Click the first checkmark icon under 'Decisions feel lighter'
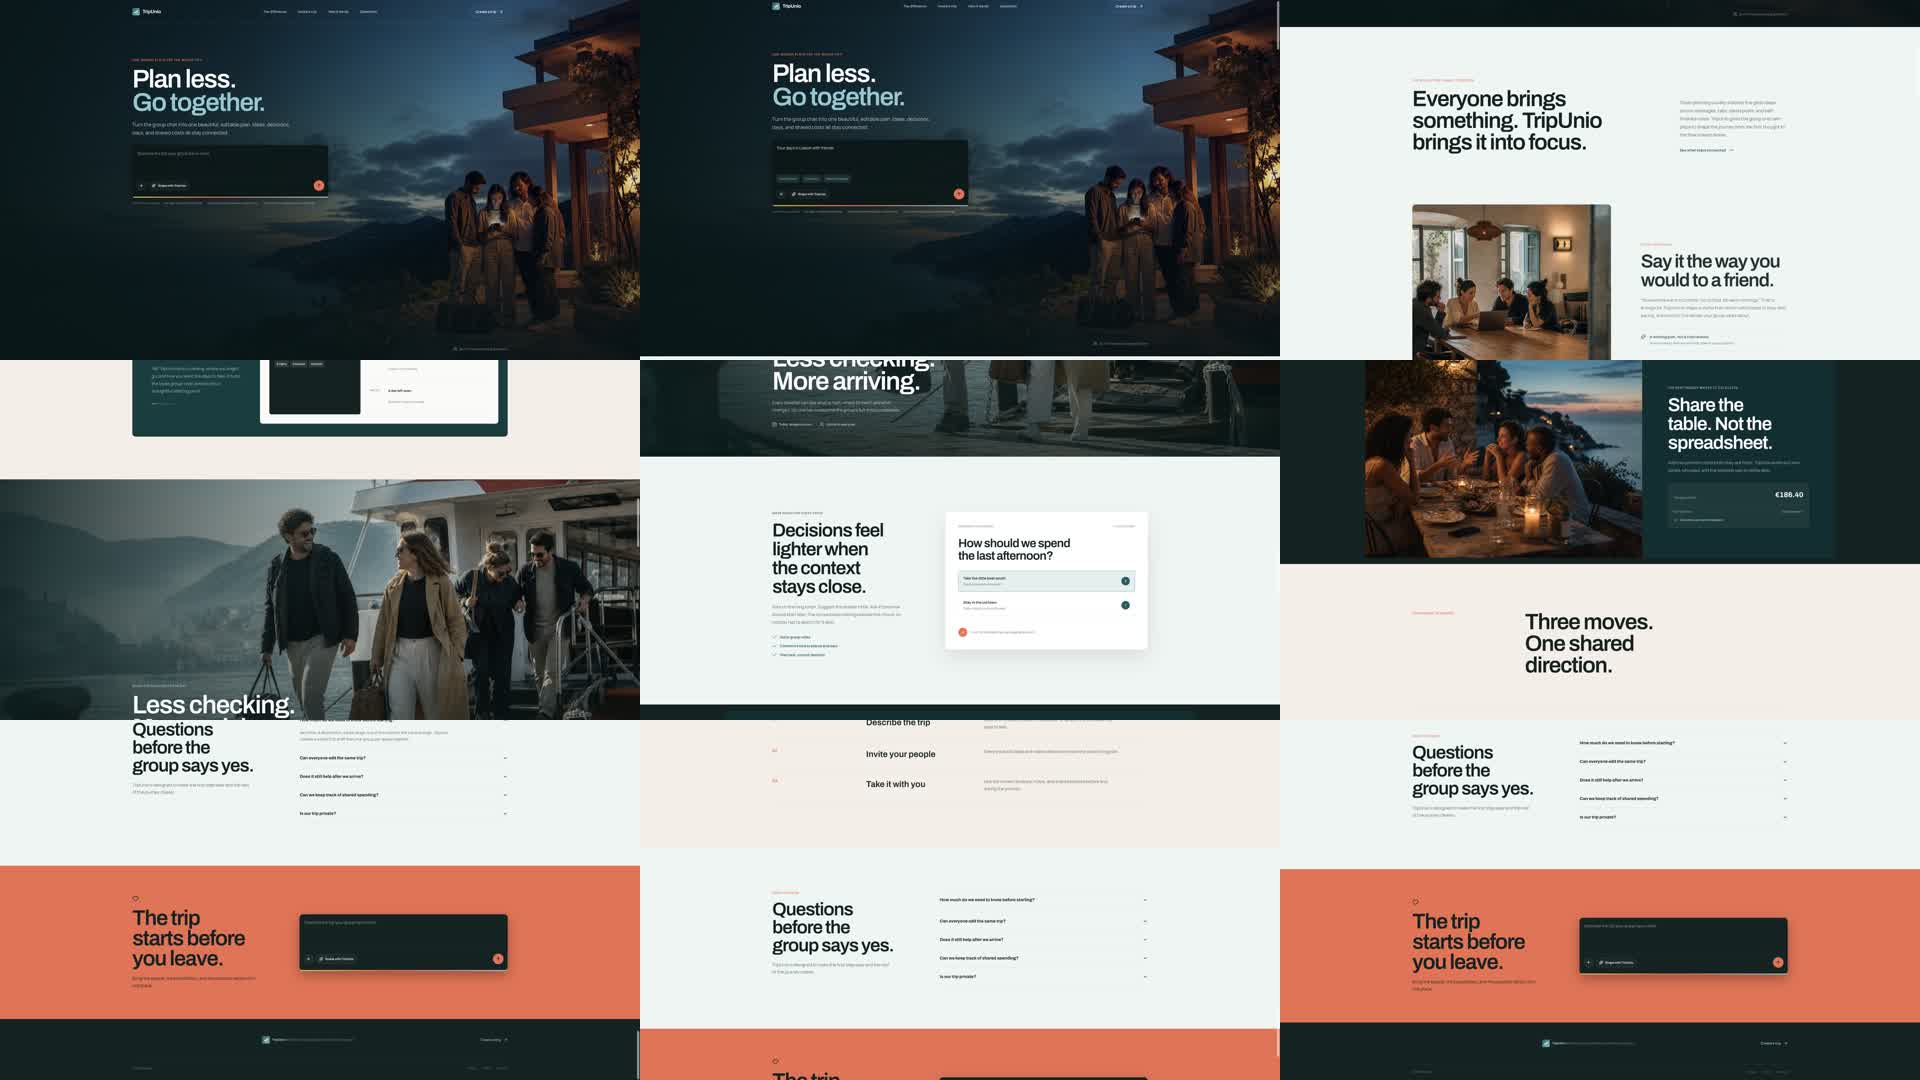This screenshot has width=1920, height=1080. pos(774,637)
